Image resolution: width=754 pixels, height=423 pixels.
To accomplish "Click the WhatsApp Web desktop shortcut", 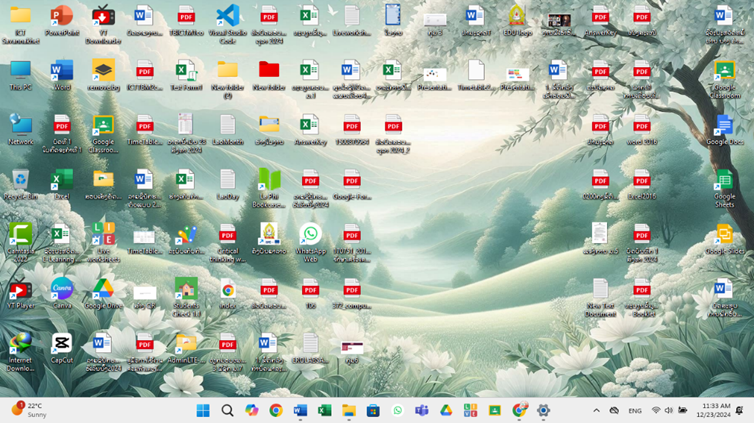I will coord(310,235).
